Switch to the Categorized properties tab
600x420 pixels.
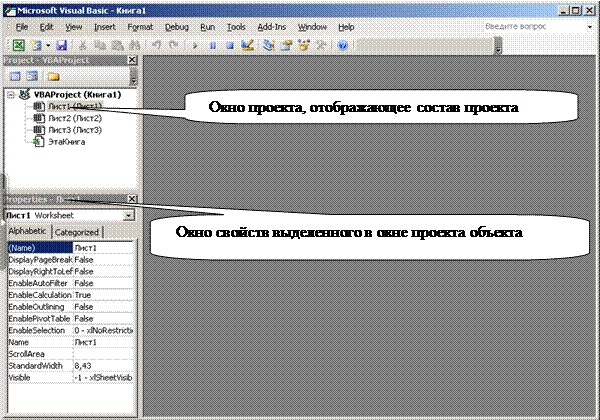click(75, 232)
